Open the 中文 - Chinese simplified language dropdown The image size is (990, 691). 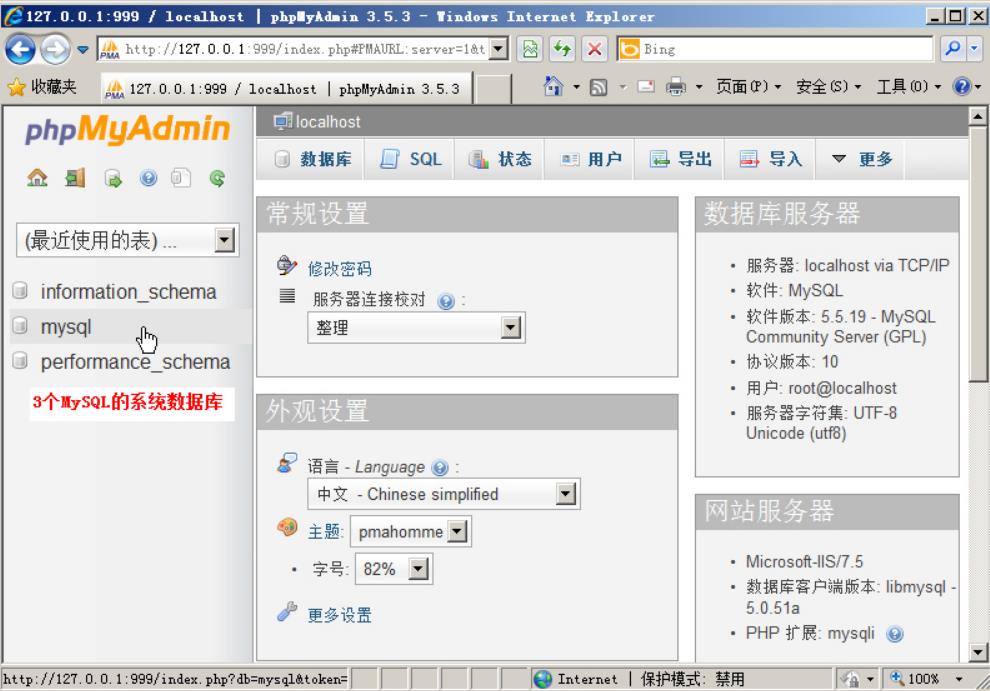tap(566, 494)
